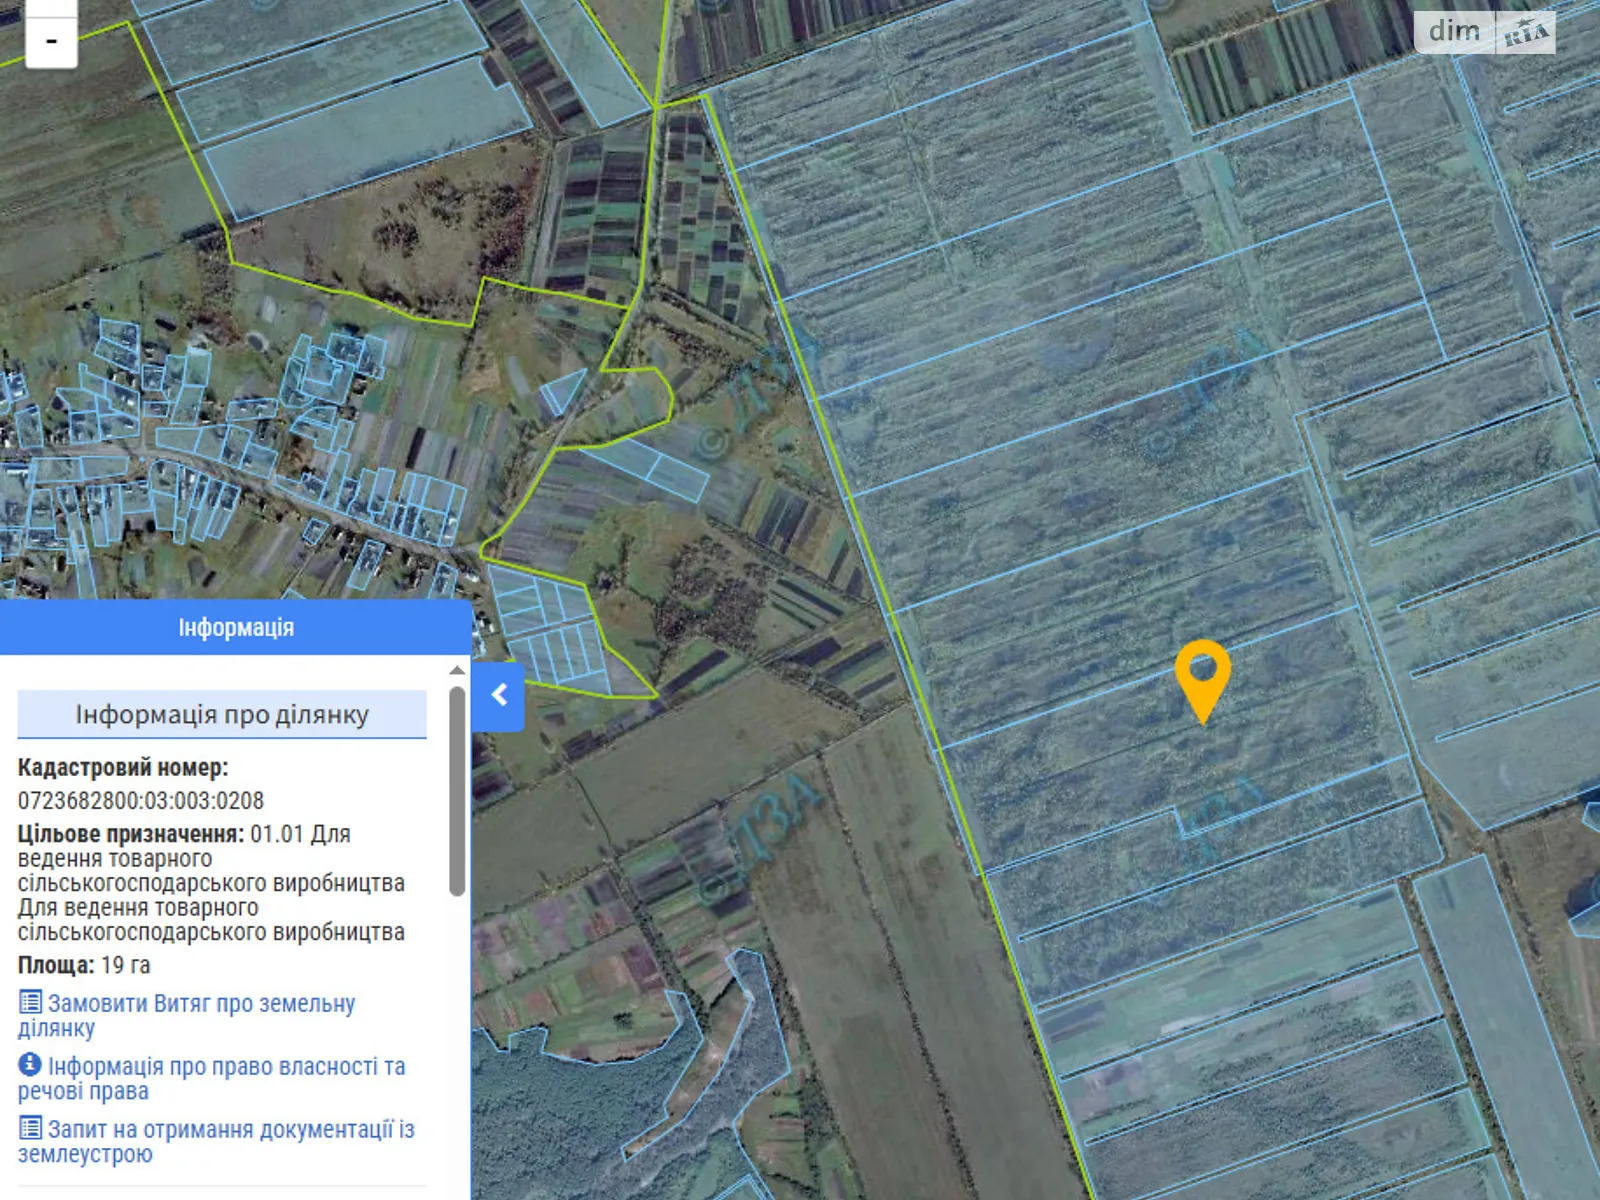Collapse the info panel with chevron arrow
The image size is (1600, 1200).
coord(499,695)
